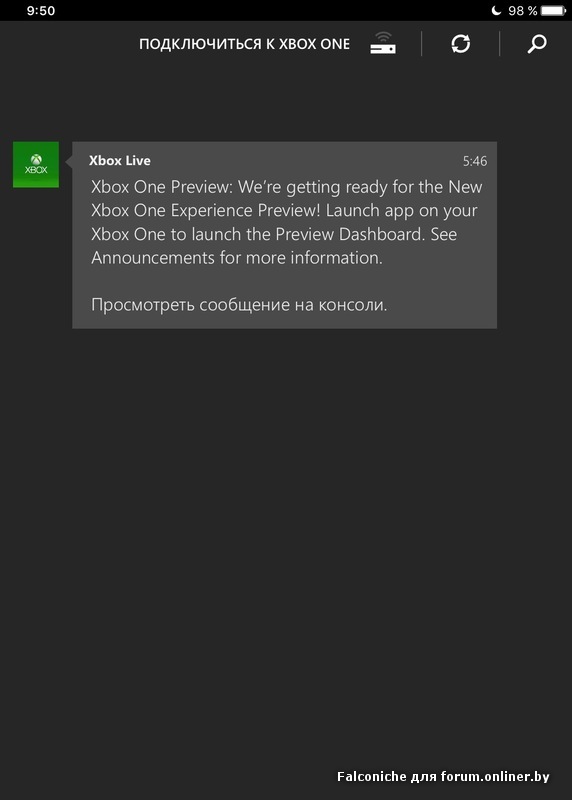
Task: Tap the Preview Dashboard phrase in message
Action: coord(350,234)
